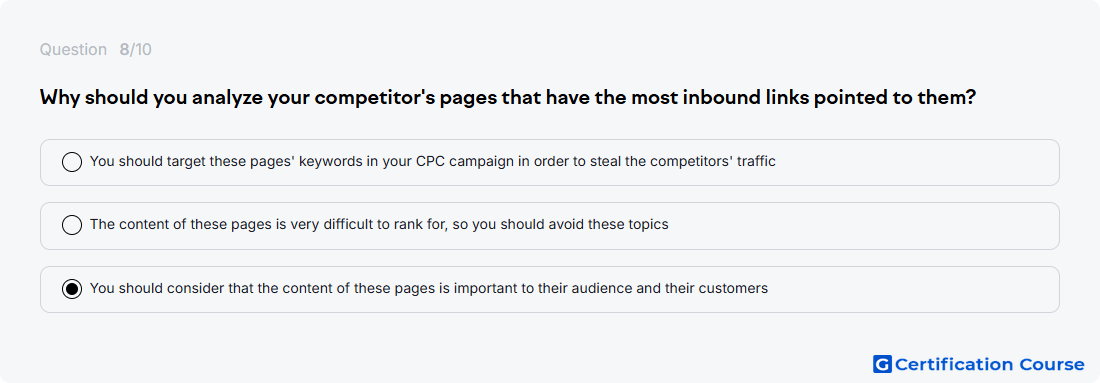
Task: Click the word 'topics' ending the second answer
Action: pos(650,225)
